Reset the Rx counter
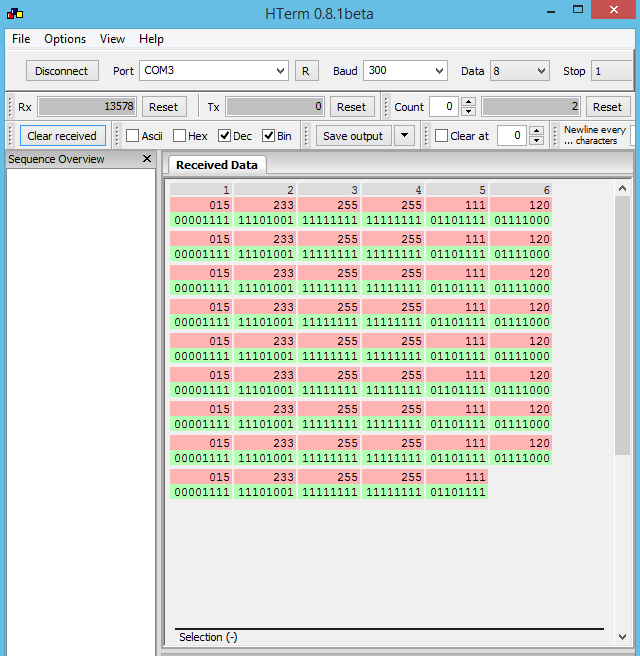 pos(164,107)
